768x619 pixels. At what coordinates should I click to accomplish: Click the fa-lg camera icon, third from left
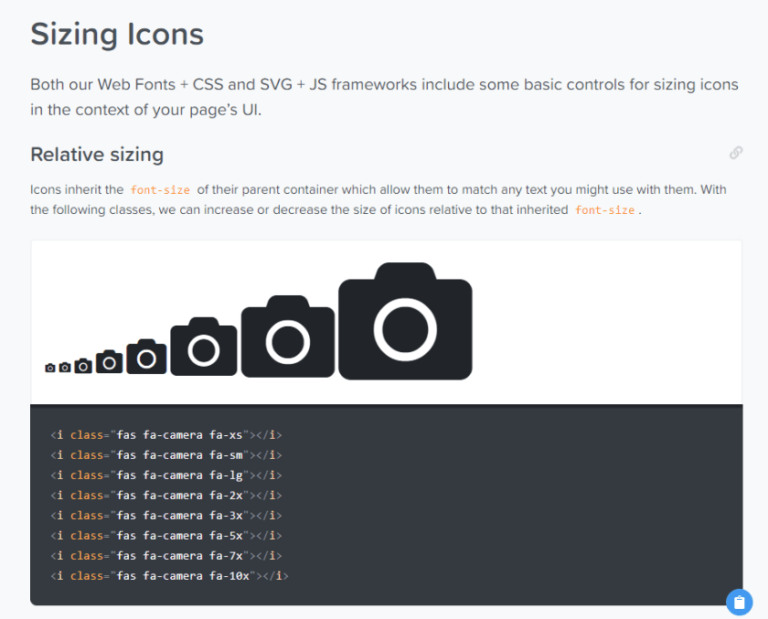(83, 366)
